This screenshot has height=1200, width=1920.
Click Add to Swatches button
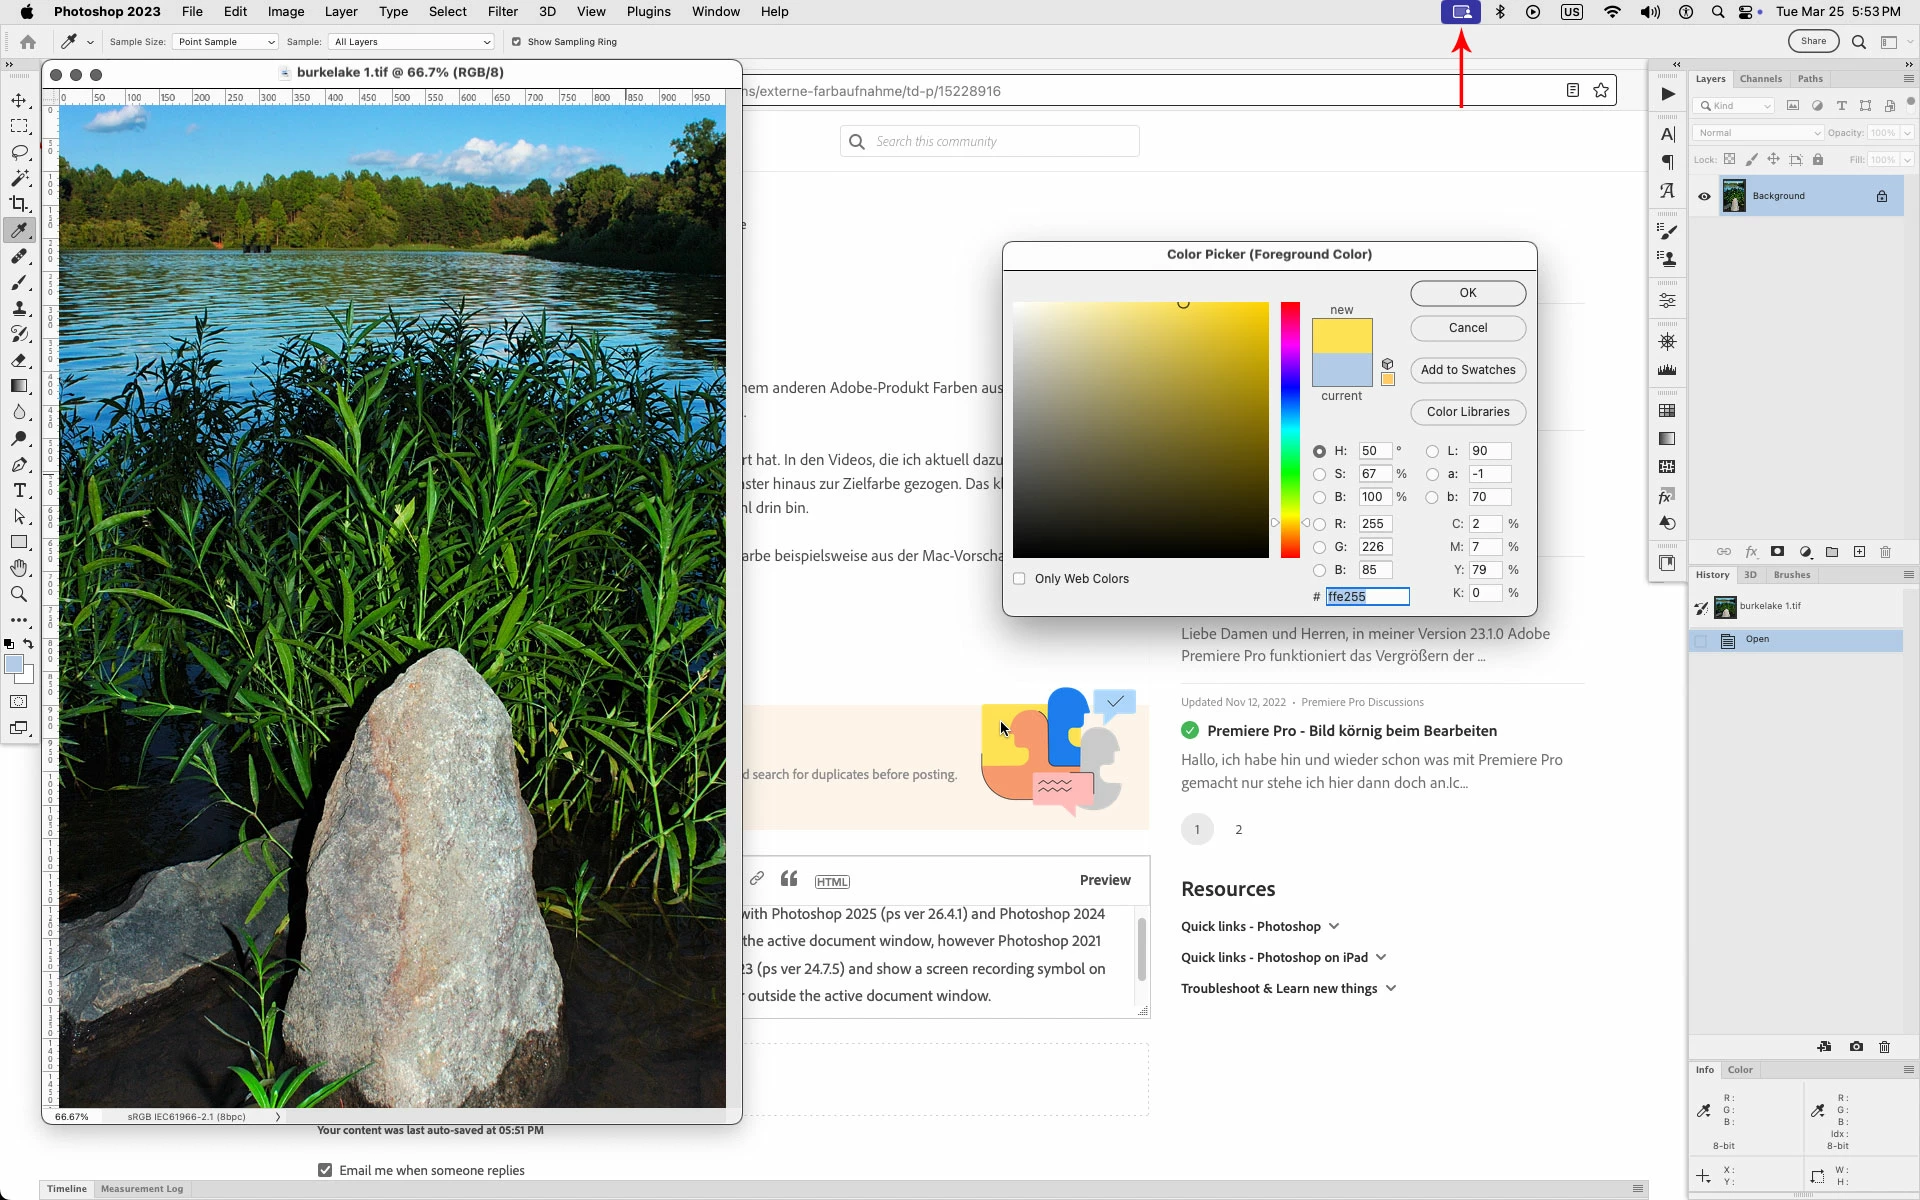[x=1467, y=370]
